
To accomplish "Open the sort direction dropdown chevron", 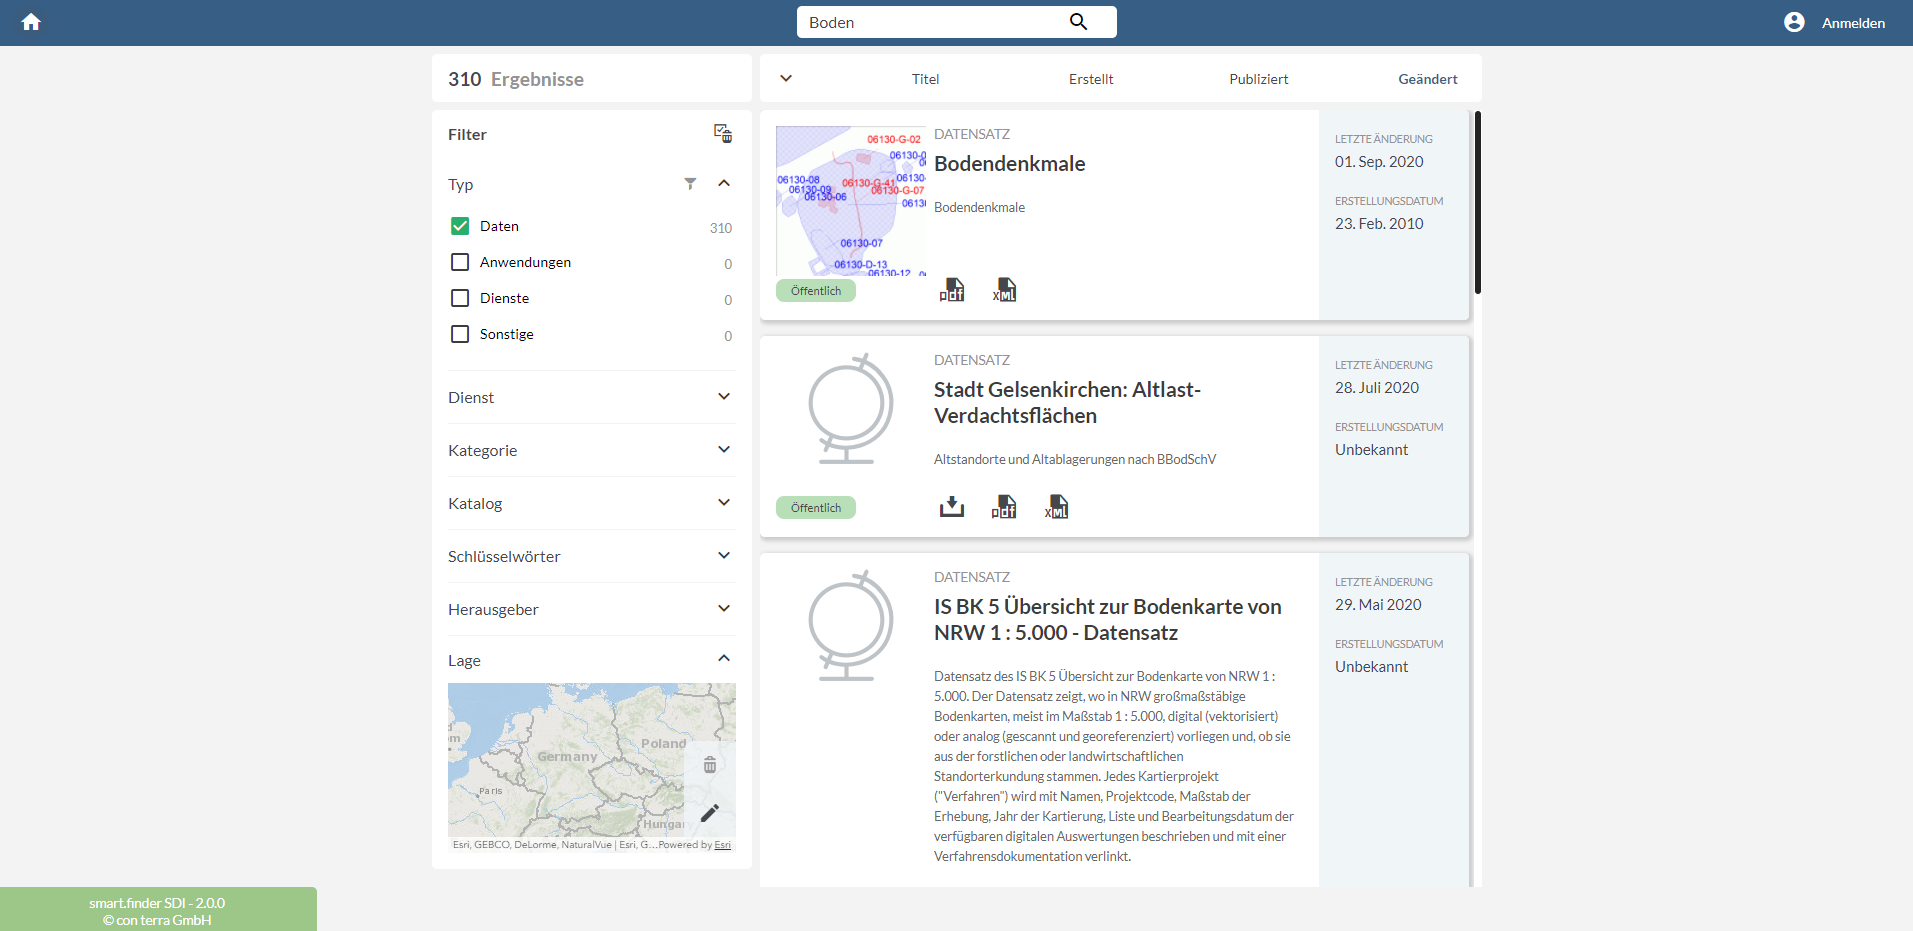I will click(x=786, y=78).
